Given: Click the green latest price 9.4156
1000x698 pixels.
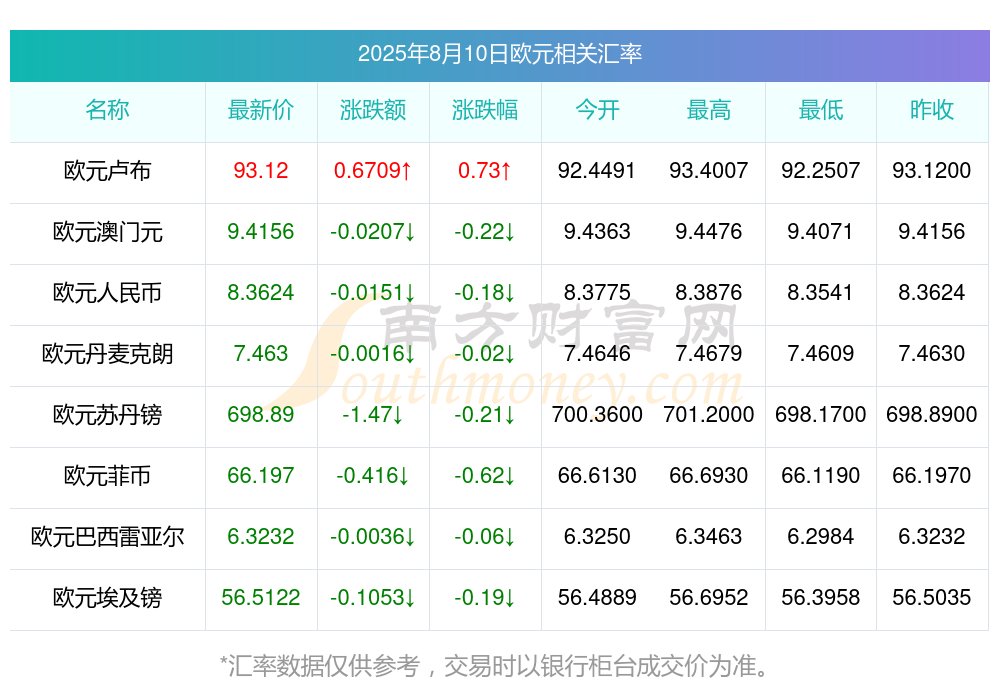Looking at the screenshot, I should [261, 231].
